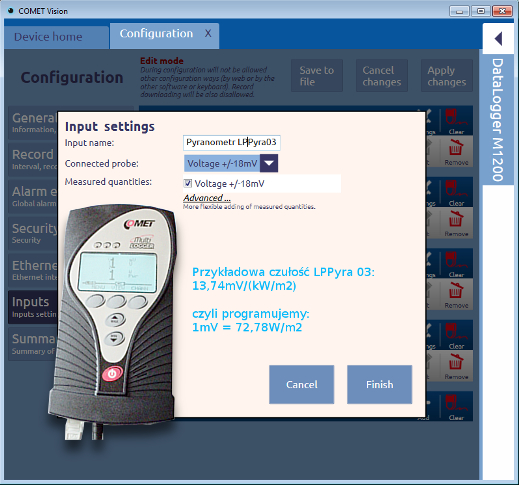Open the Alarm section in the sidebar

click(x=33, y=197)
